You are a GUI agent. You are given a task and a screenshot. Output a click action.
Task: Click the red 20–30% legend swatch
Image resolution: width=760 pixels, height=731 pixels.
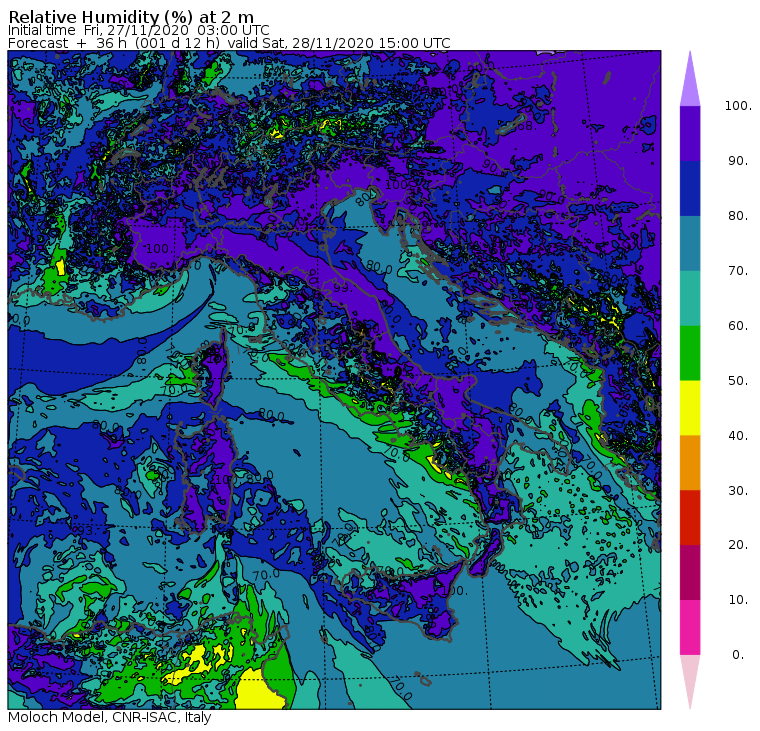pyautogui.click(x=690, y=518)
